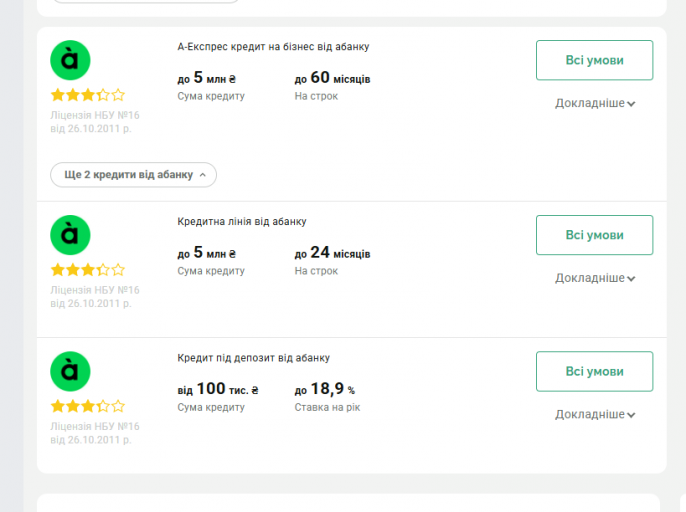
Task: Open 'Кредитна лінія від абанку' title
Action: 242,221
